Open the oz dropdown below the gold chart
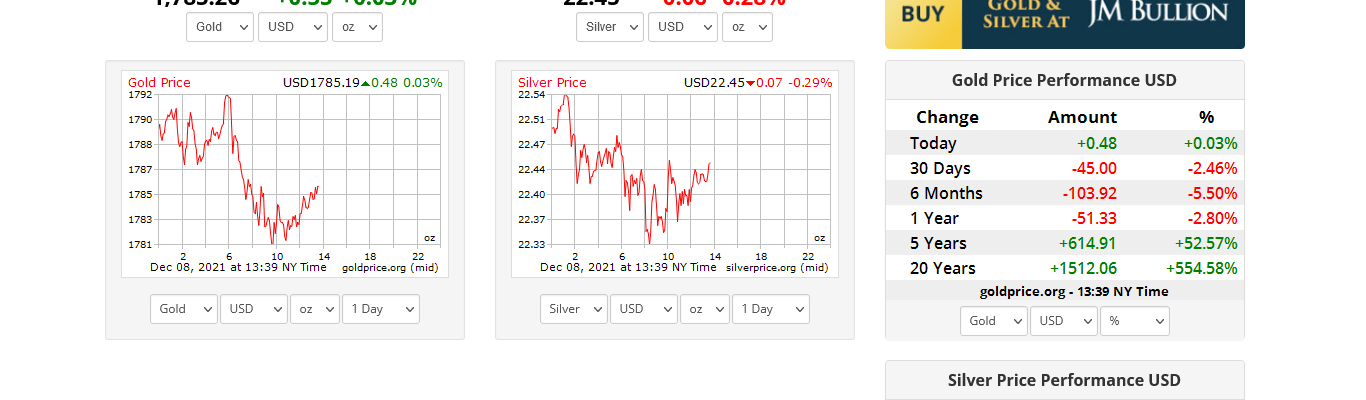Screen dimensions: 1366x400 (315, 309)
